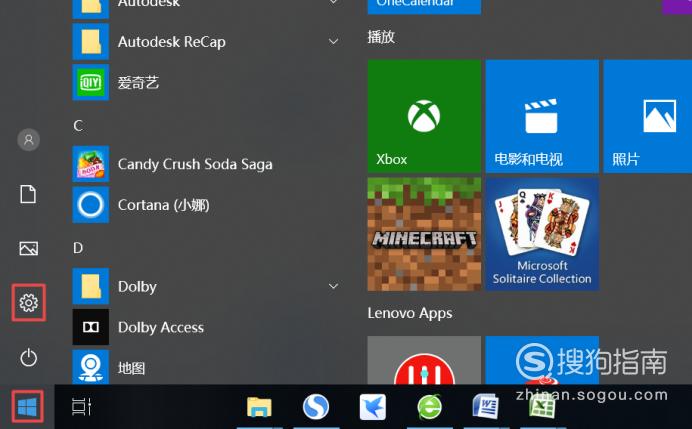692x429 pixels.
Task: Open the Minecraft tile
Action: tap(424, 234)
